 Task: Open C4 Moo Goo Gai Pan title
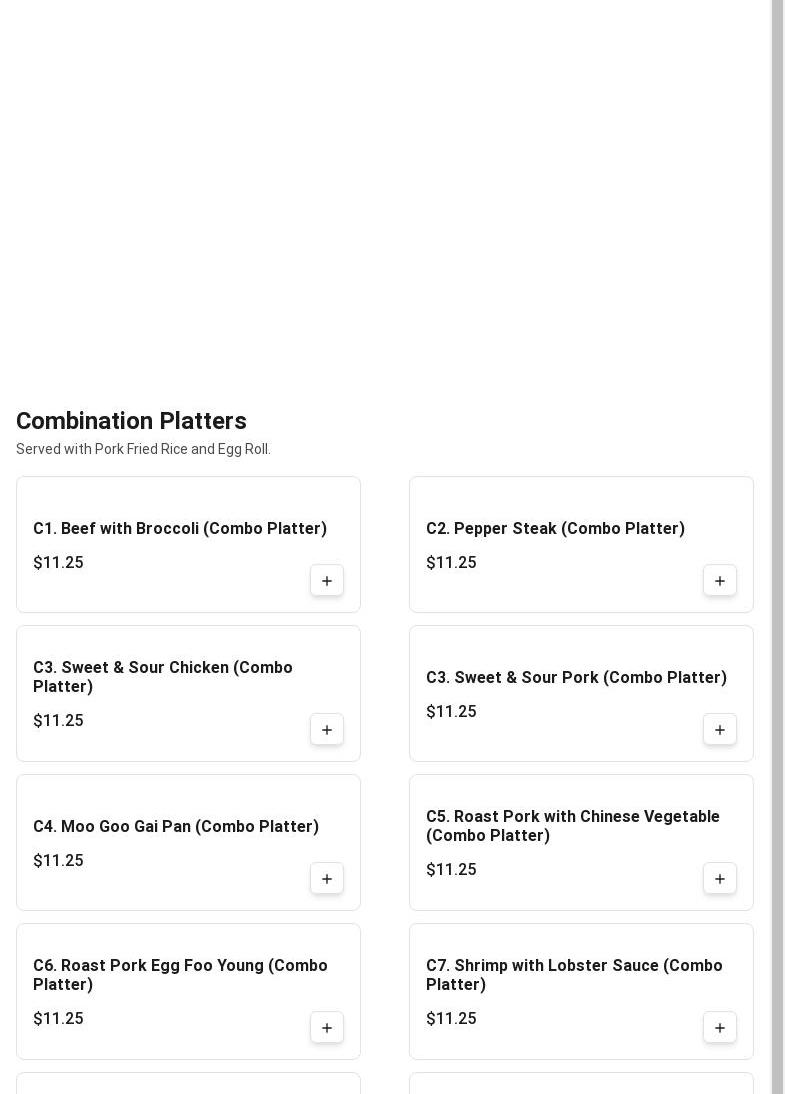(176, 826)
